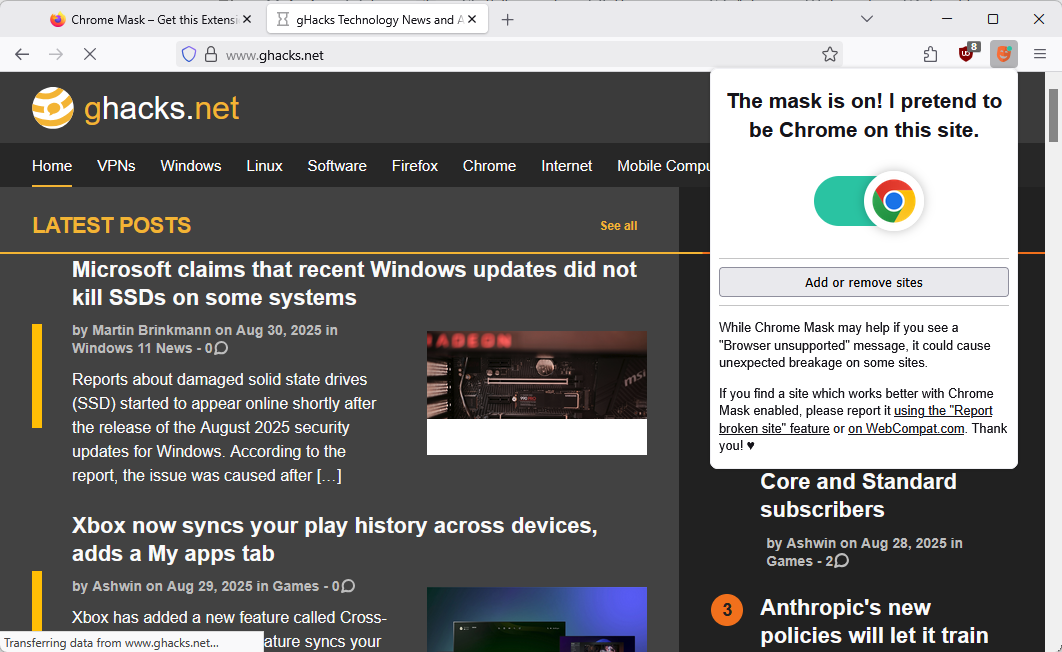Open the Linux menu item
The image size is (1062, 652).
coord(264,166)
